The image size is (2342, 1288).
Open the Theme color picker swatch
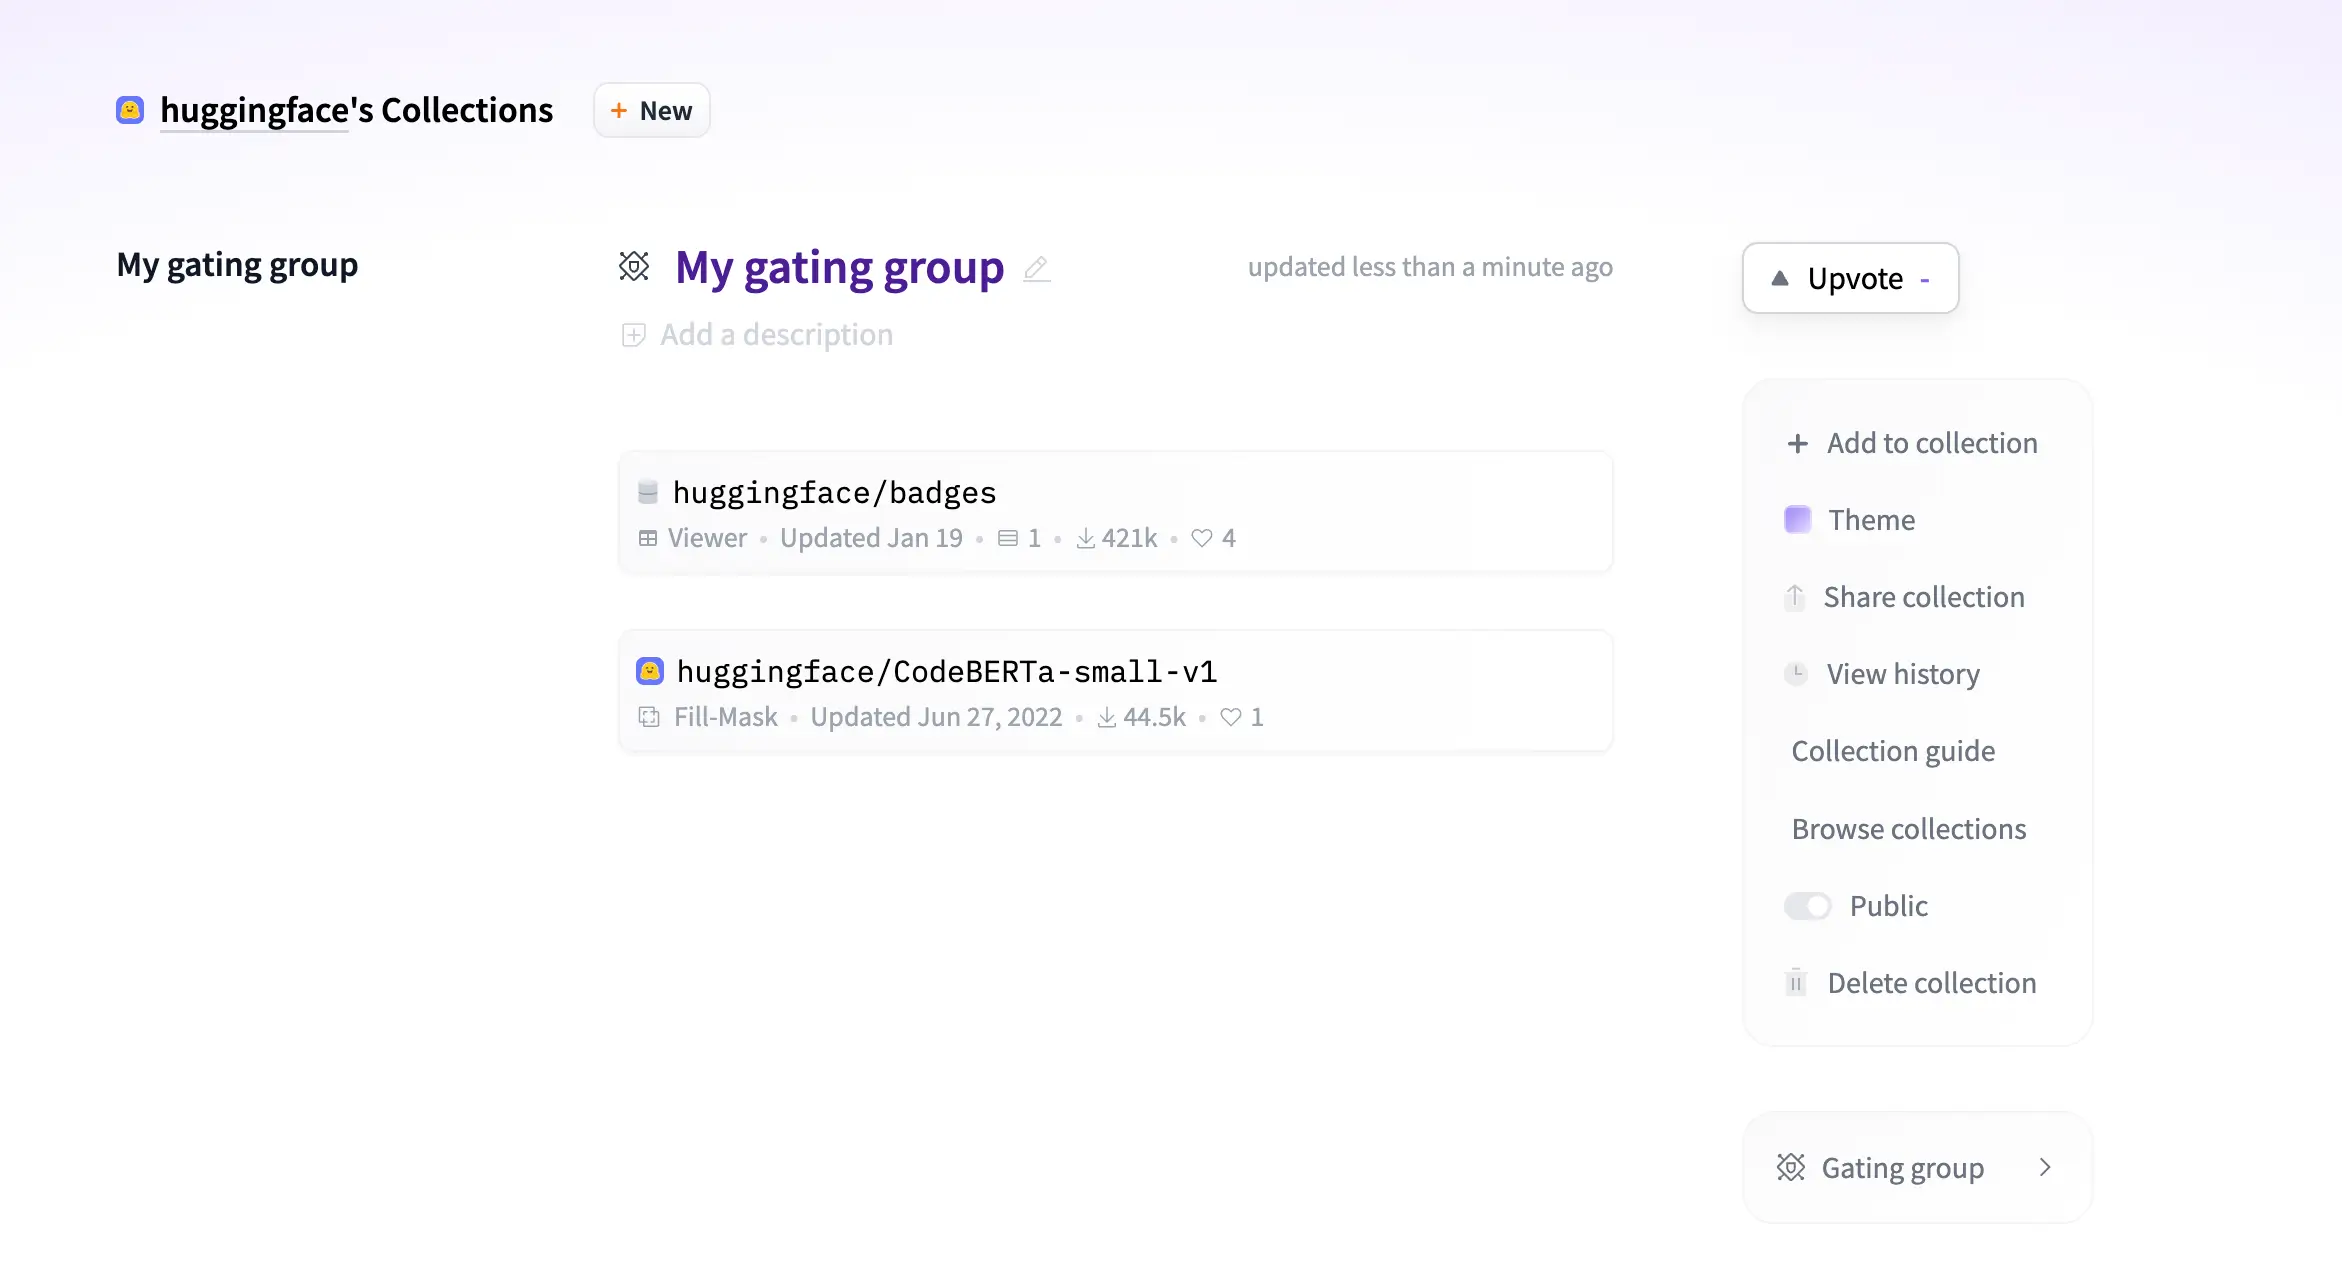[1797, 520]
